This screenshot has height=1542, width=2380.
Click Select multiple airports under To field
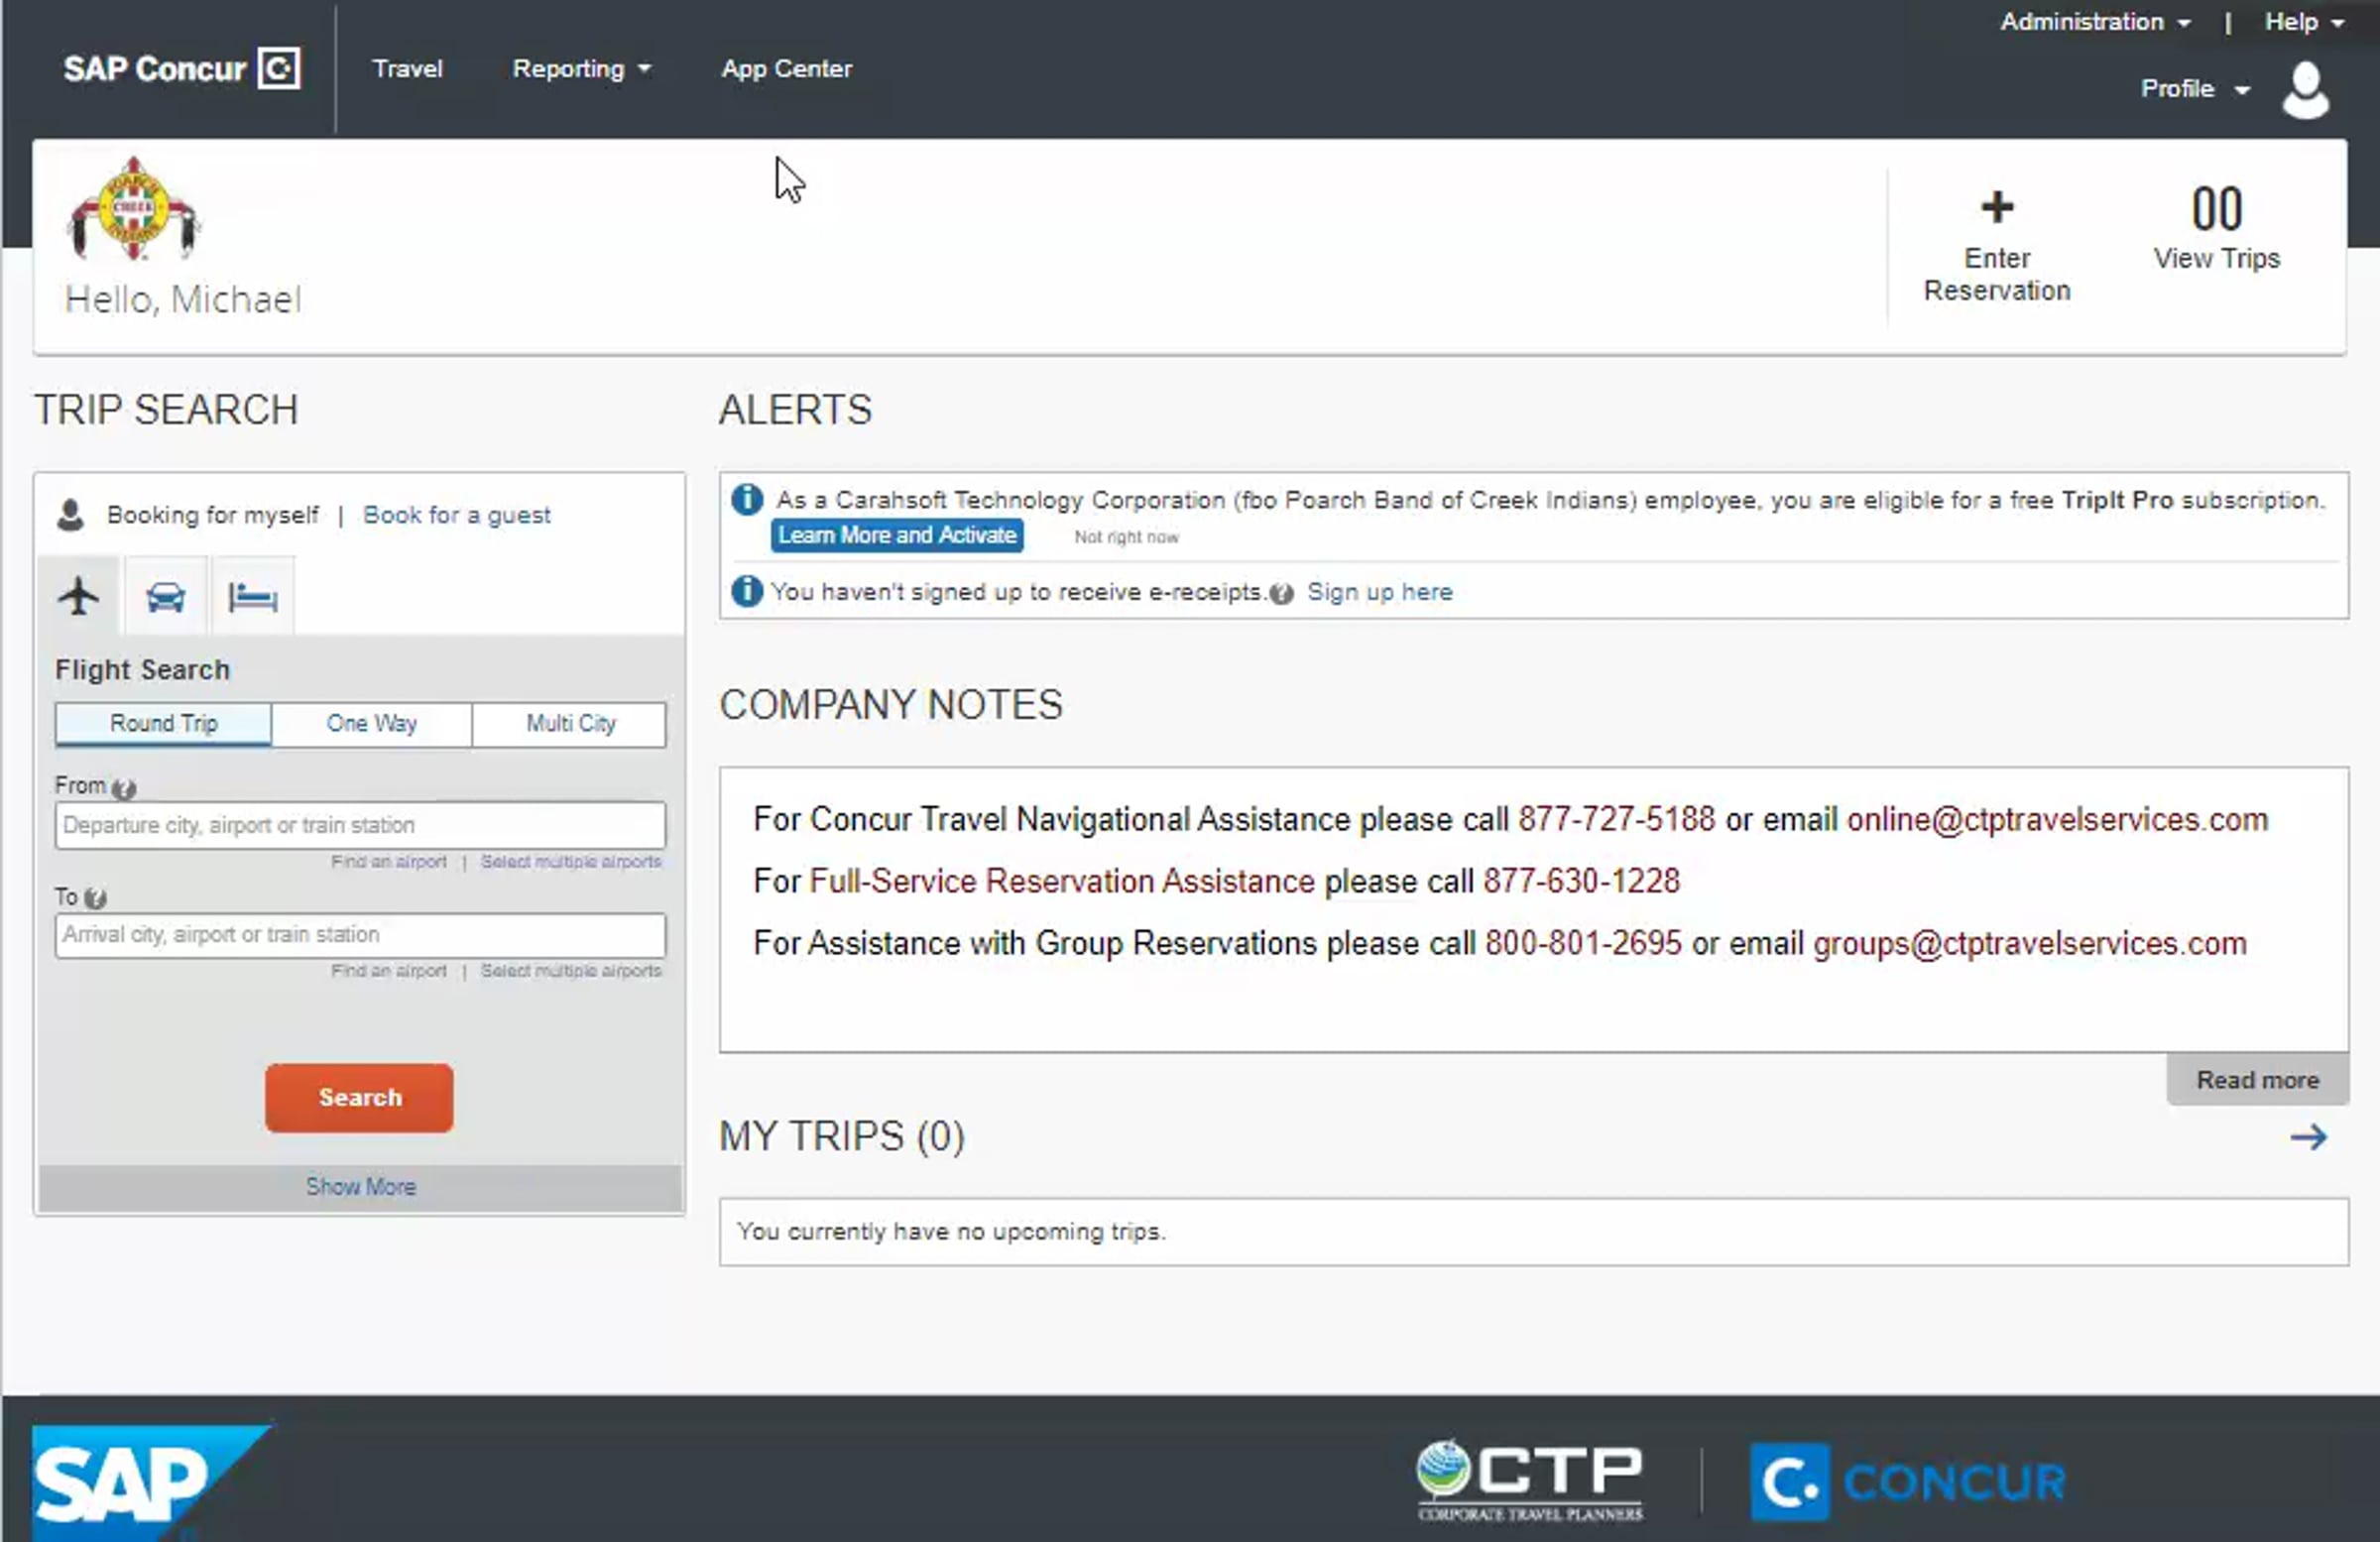tap(571, 971)
